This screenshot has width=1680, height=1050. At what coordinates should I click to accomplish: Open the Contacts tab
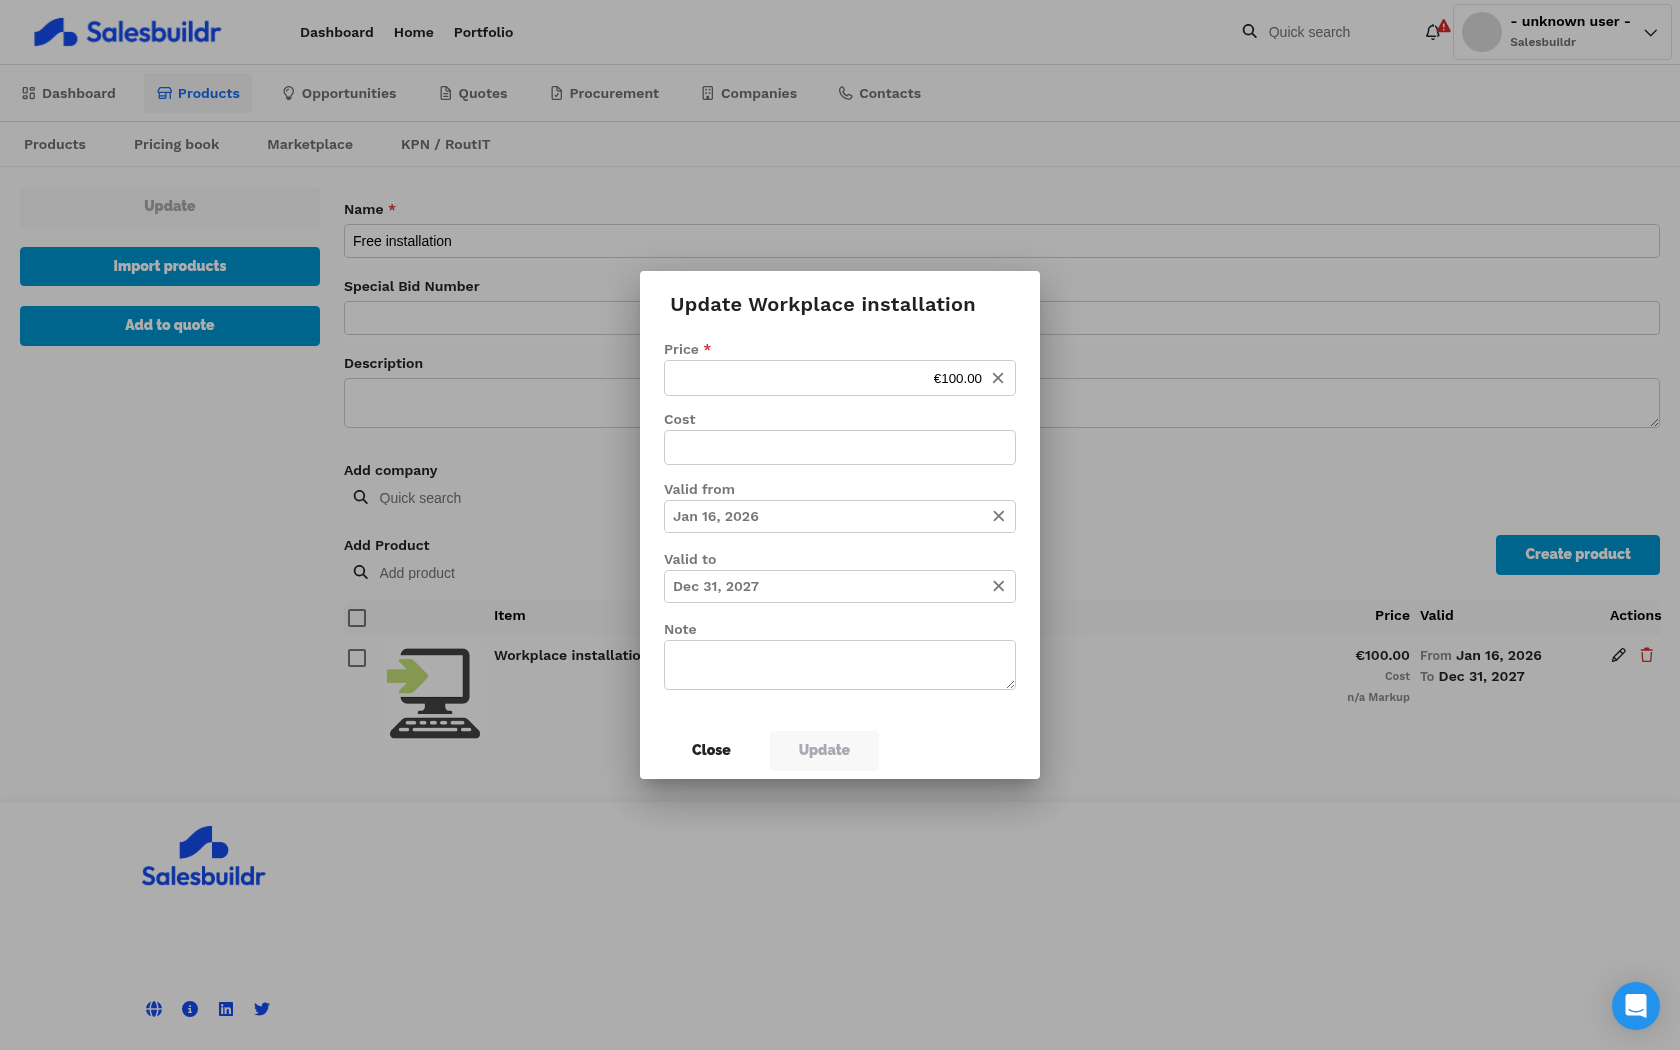pyautogui.click(x=880, y=93)
